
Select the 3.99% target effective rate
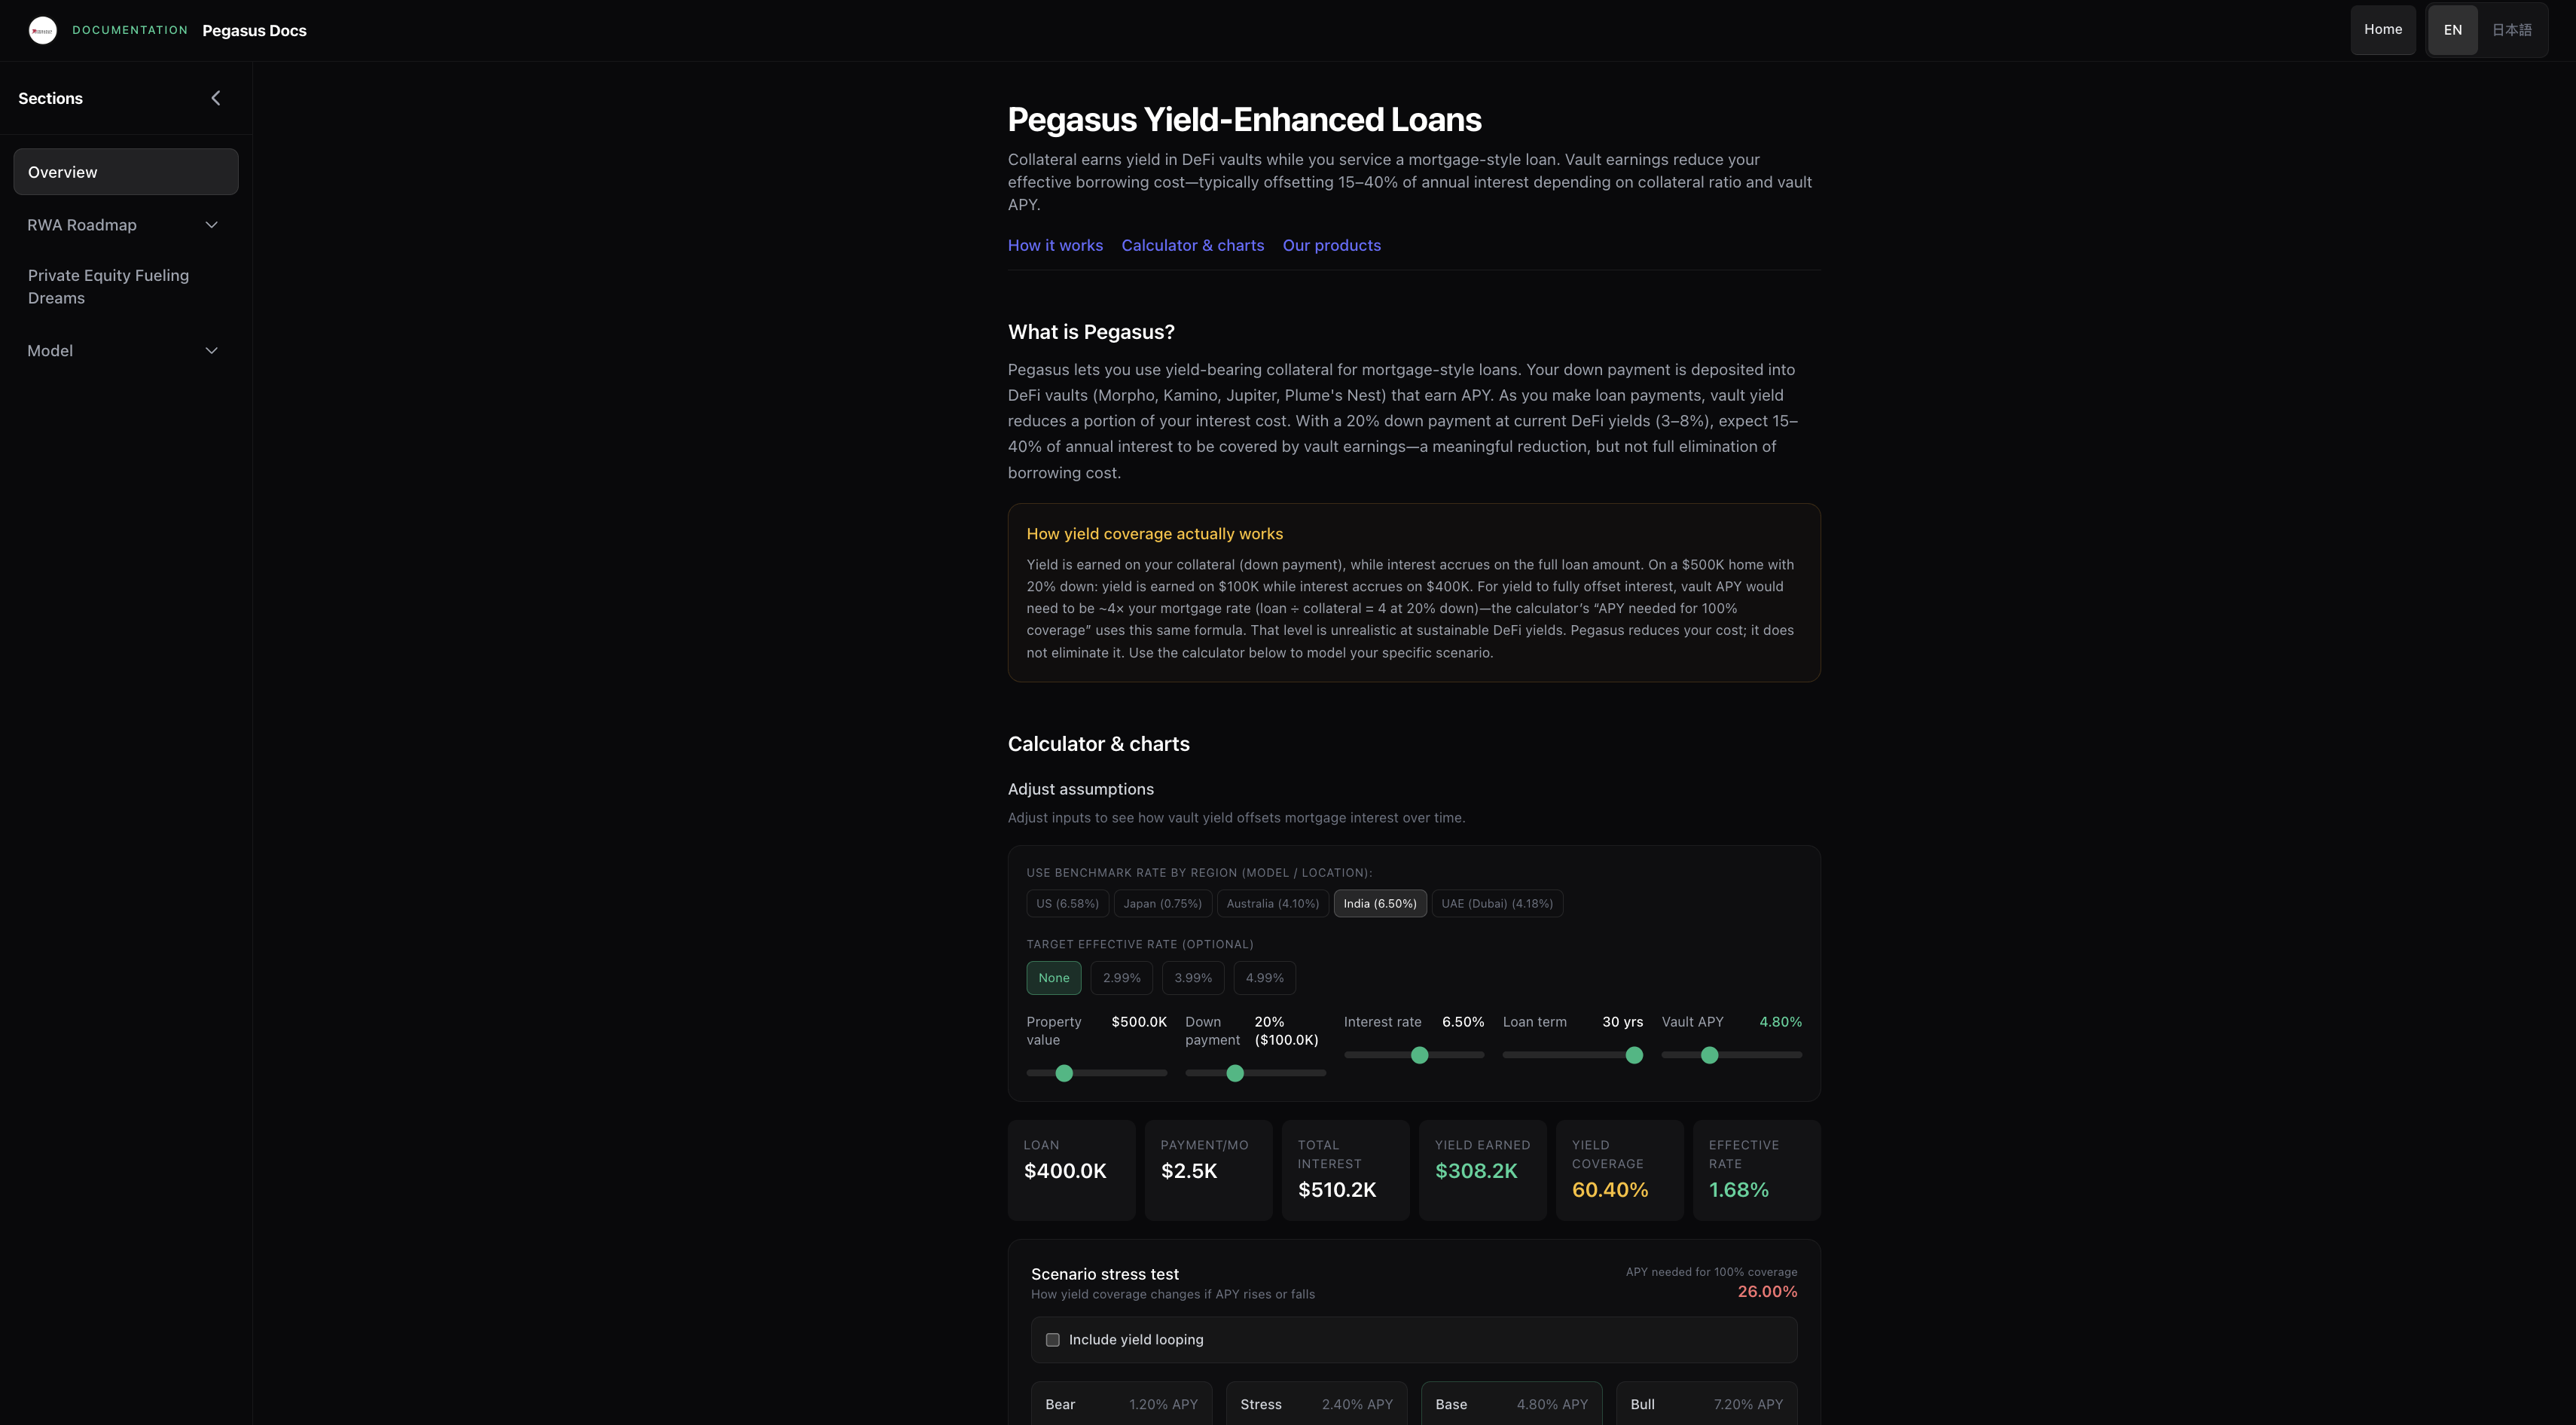(x=1192, y=978)
